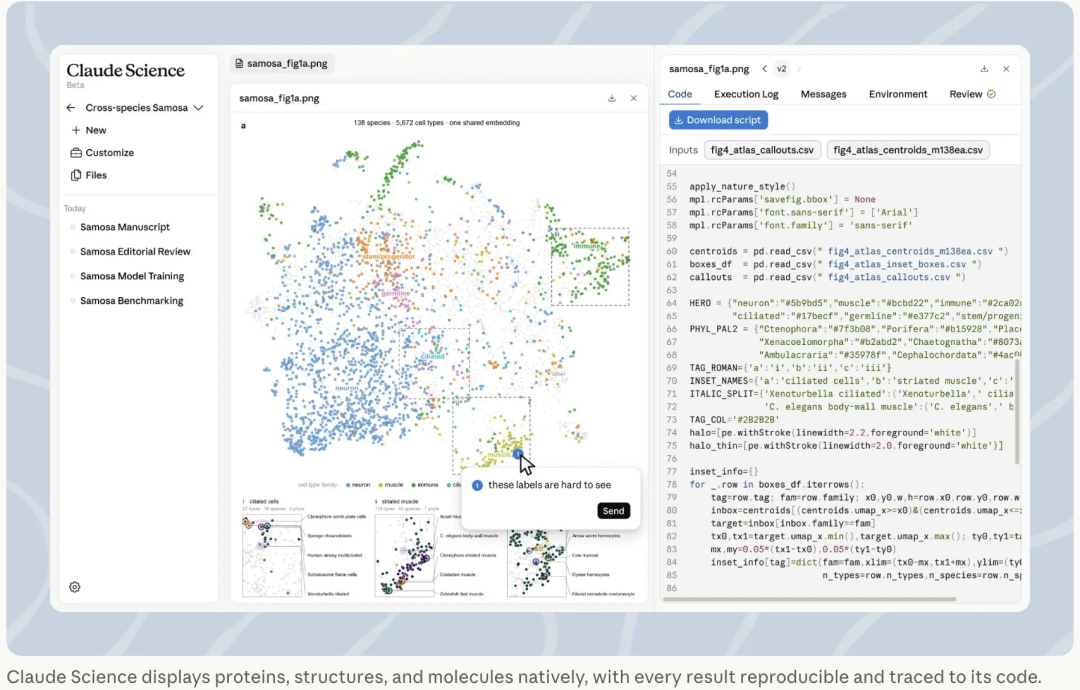The image size is (1080, 690).
Task: Open settings via the gear icon
Action: coord(74,587)
